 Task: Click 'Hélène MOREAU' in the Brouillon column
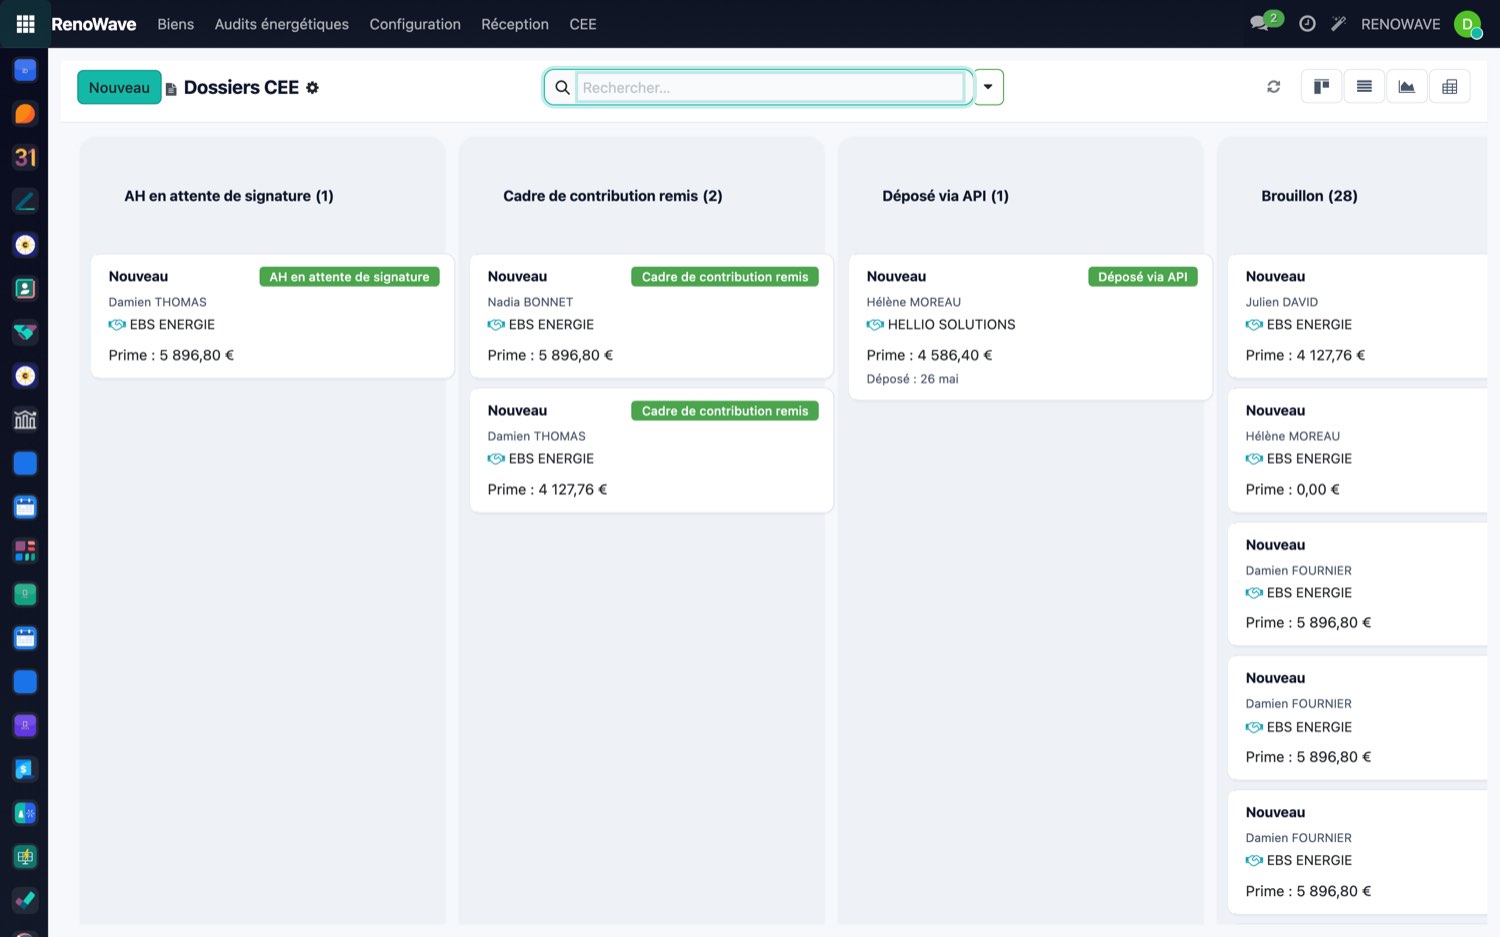1293,436
